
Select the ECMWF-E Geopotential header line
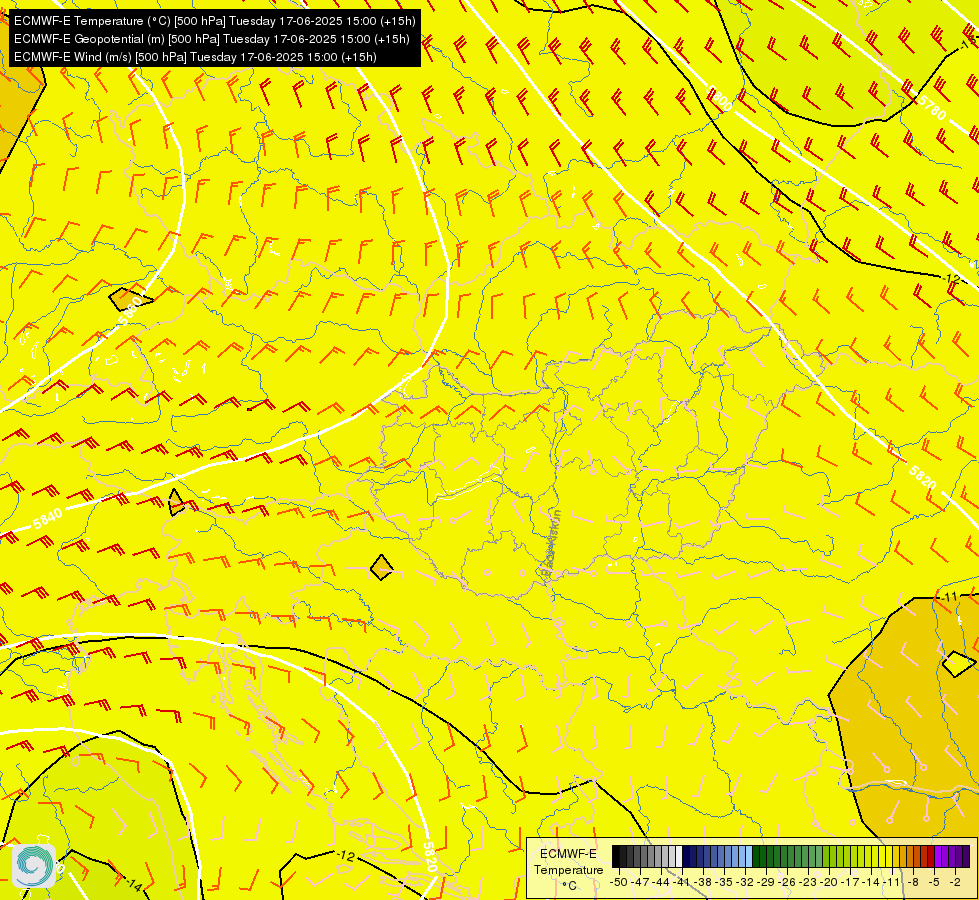tap(212, 39)
